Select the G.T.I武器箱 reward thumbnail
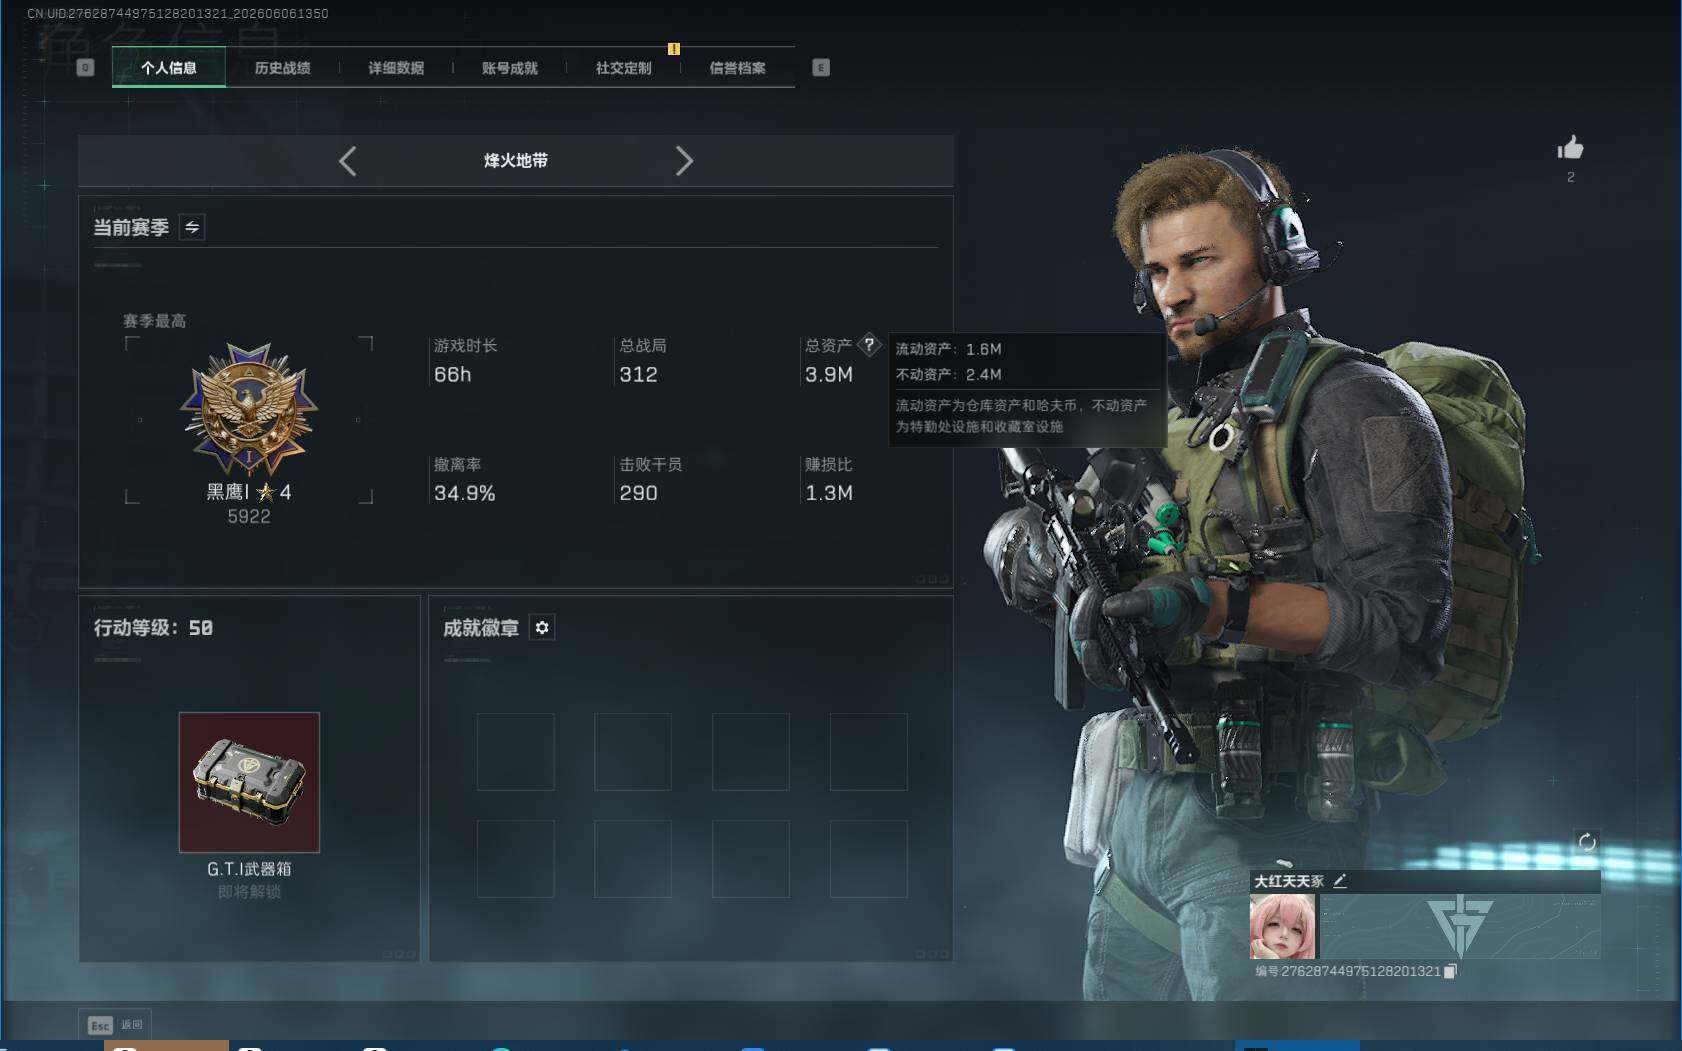The height and width of the screenshot is (1051, 1682). [x=249, y=782]
